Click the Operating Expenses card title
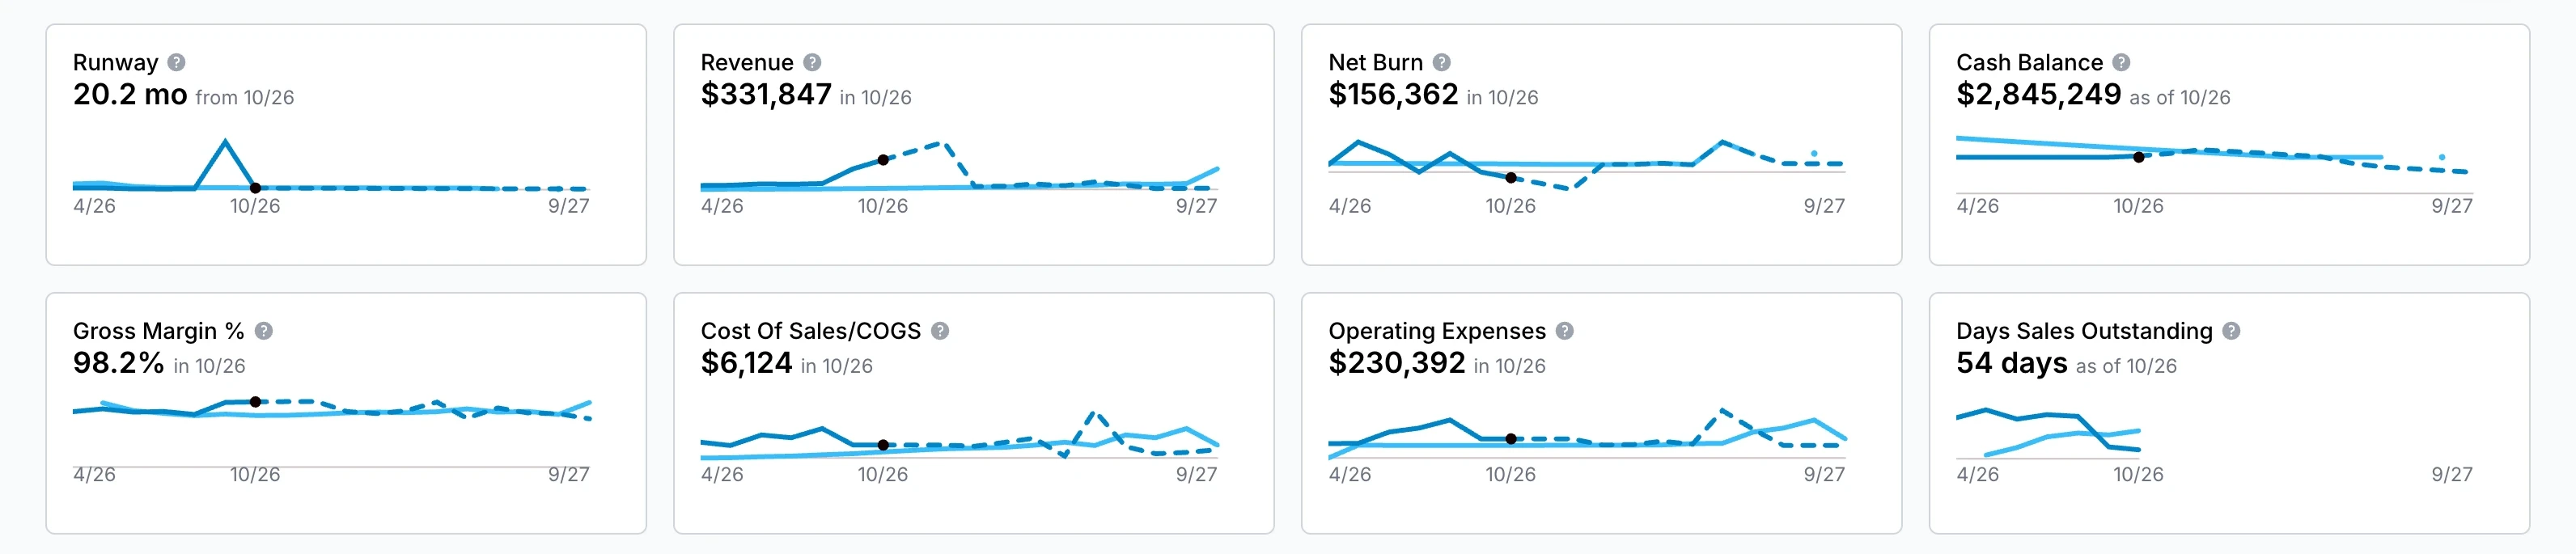Viewport: 2576px width, 554px height. click(1437, 331)
